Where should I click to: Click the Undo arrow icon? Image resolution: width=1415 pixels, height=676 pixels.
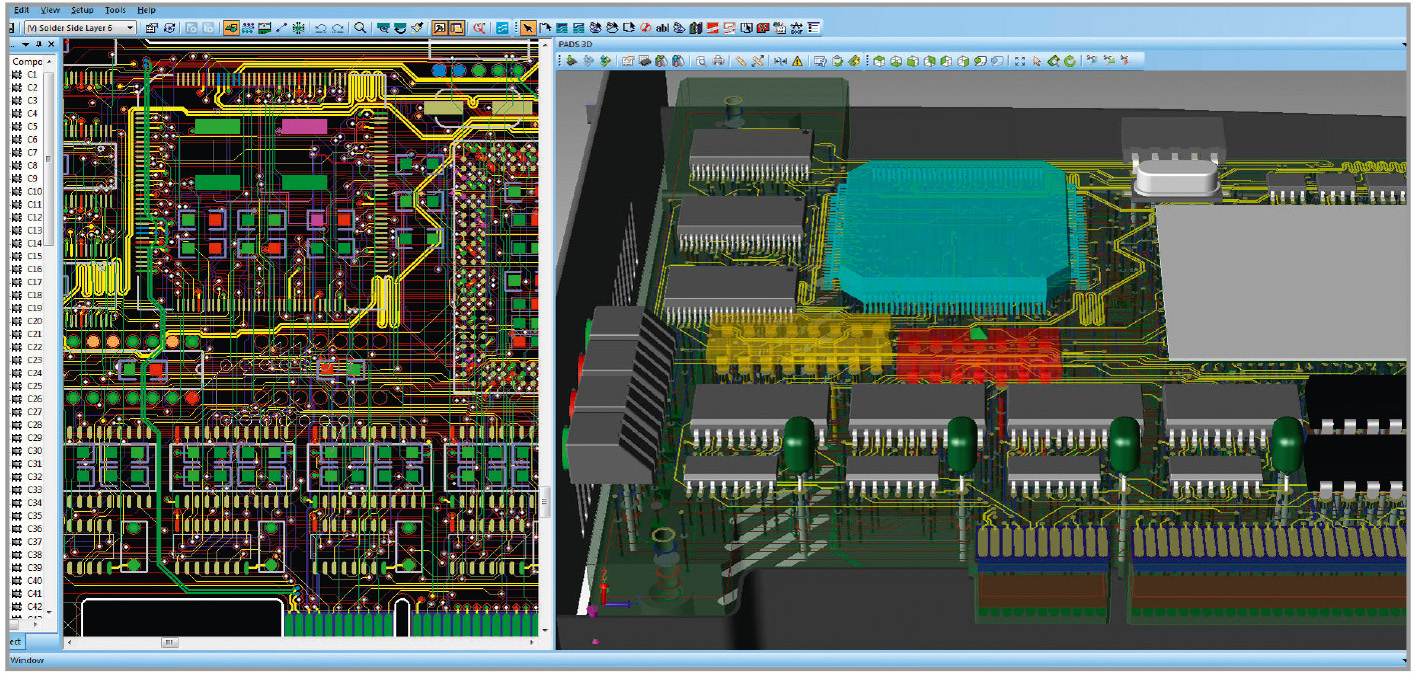(x=320, y=28)
